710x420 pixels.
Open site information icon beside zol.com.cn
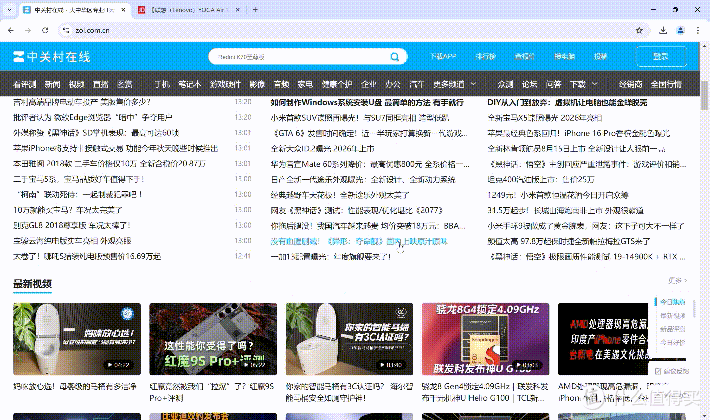(66, 30)
